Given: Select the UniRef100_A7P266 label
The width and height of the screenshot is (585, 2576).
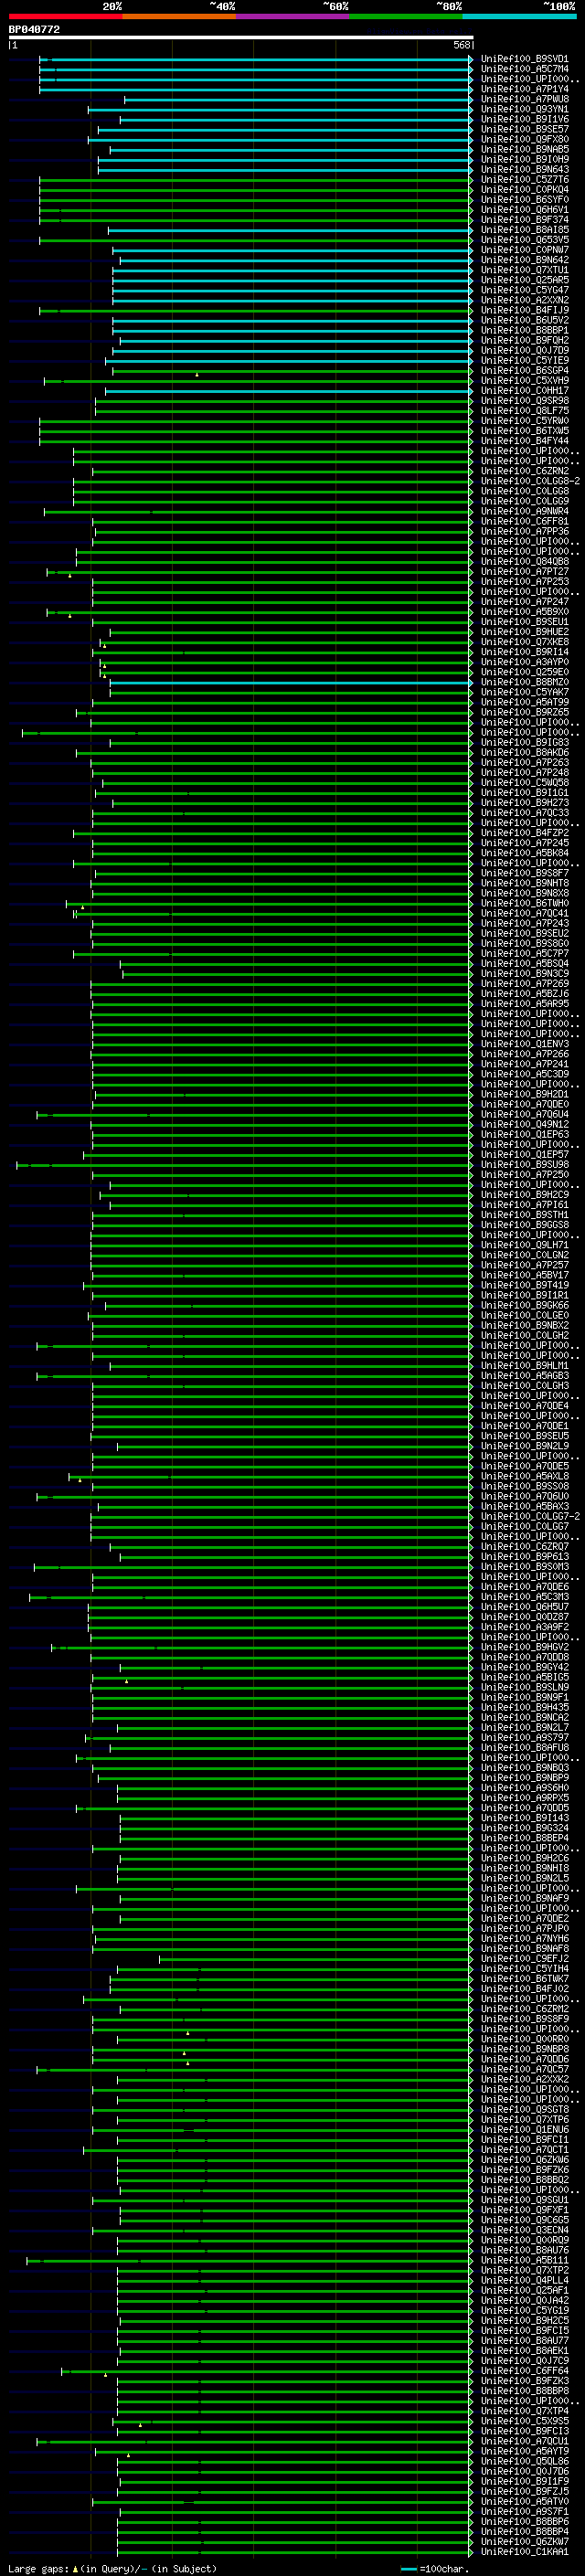Looking at the screenshot, I should point(524,1054).
